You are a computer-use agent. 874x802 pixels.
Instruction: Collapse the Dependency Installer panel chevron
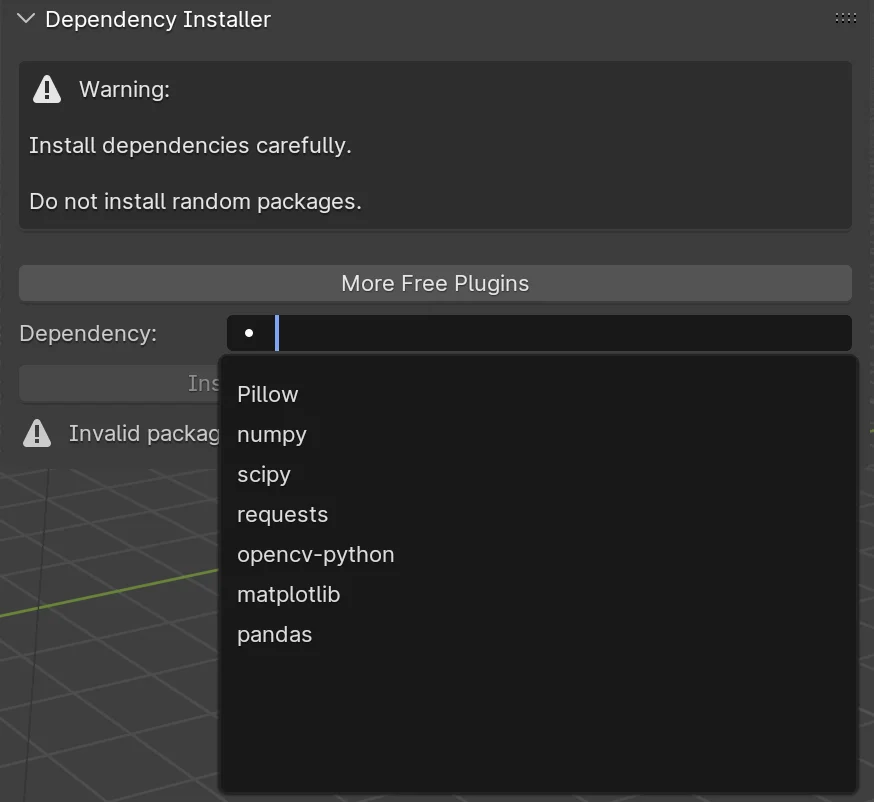[26, 19]
